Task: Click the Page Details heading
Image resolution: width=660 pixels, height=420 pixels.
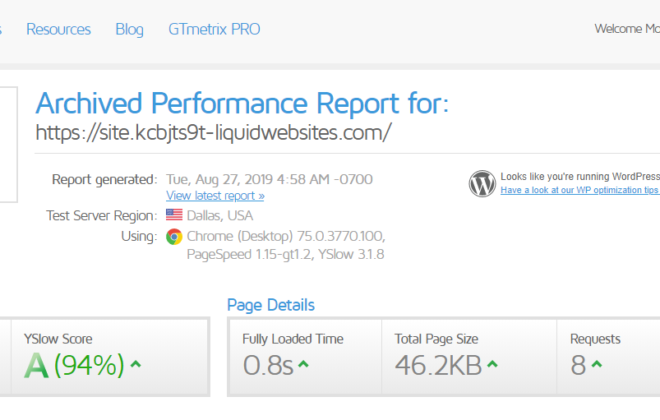Action: pyautogui.click(x=271, y=305)
